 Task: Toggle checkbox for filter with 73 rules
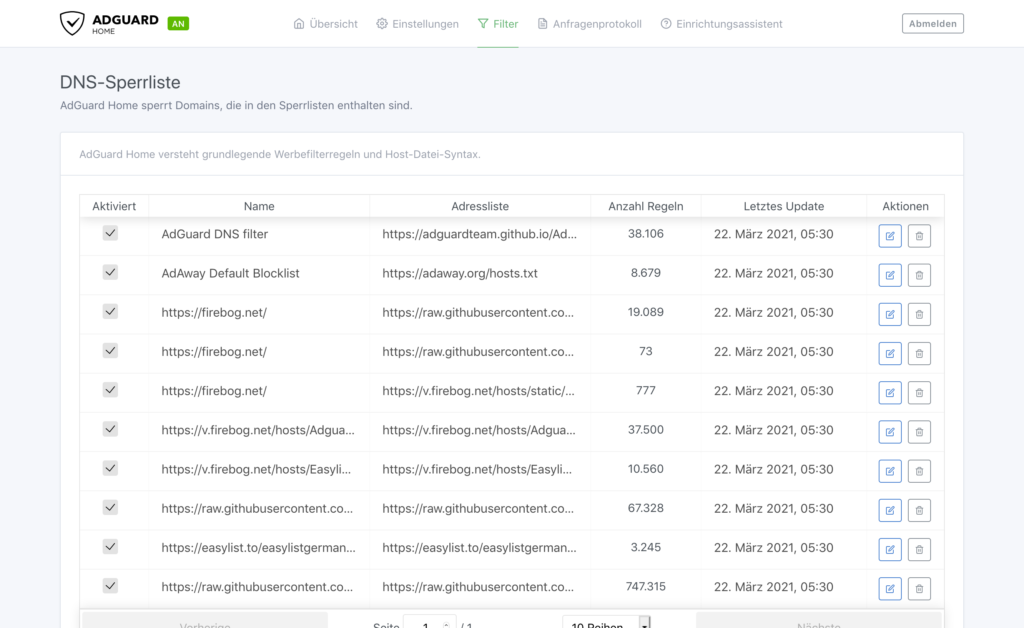110,351
